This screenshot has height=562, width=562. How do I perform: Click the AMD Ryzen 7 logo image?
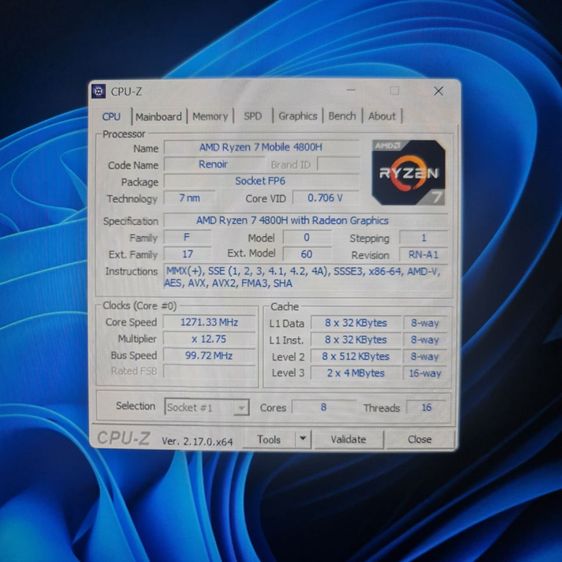click(409, 172)
